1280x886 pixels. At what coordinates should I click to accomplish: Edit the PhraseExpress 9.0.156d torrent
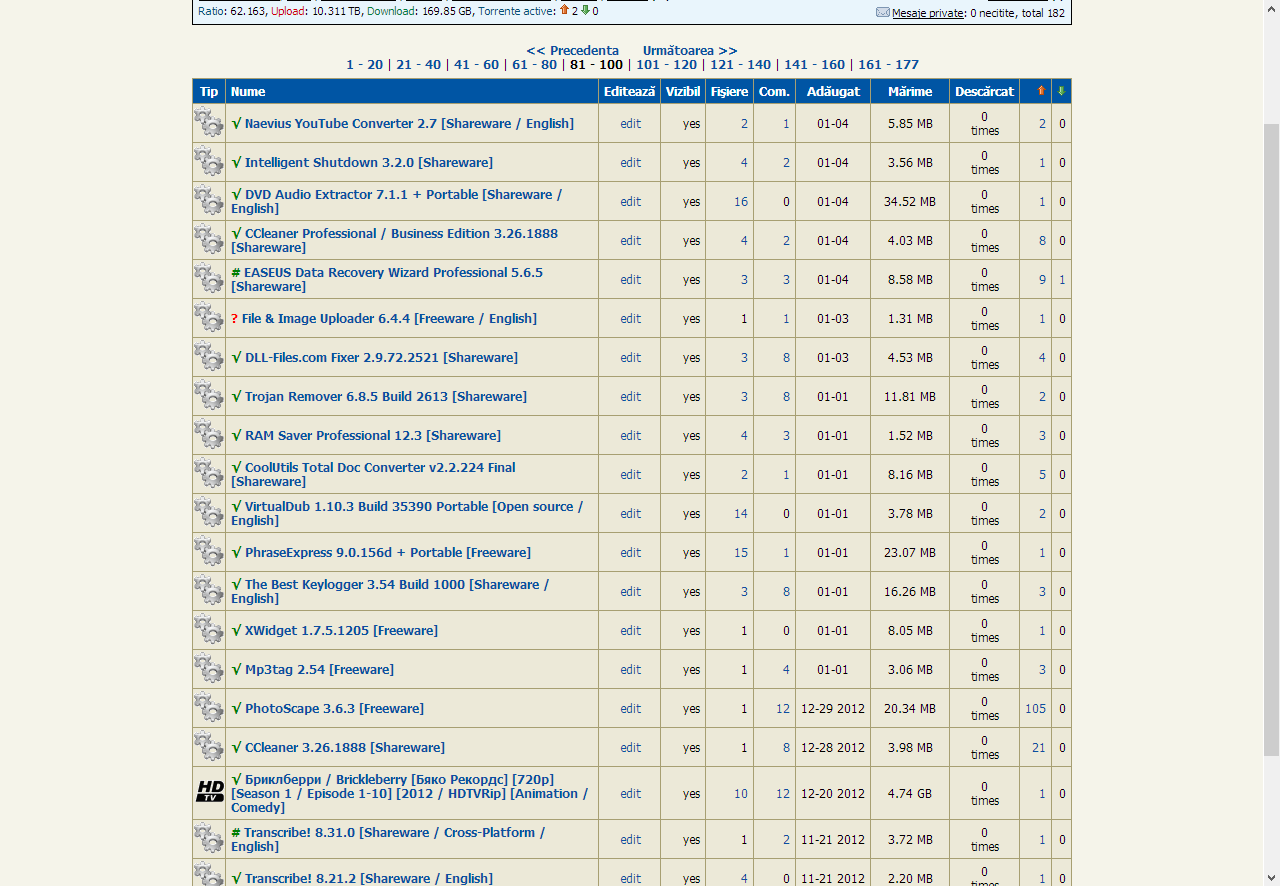point(630,552)
